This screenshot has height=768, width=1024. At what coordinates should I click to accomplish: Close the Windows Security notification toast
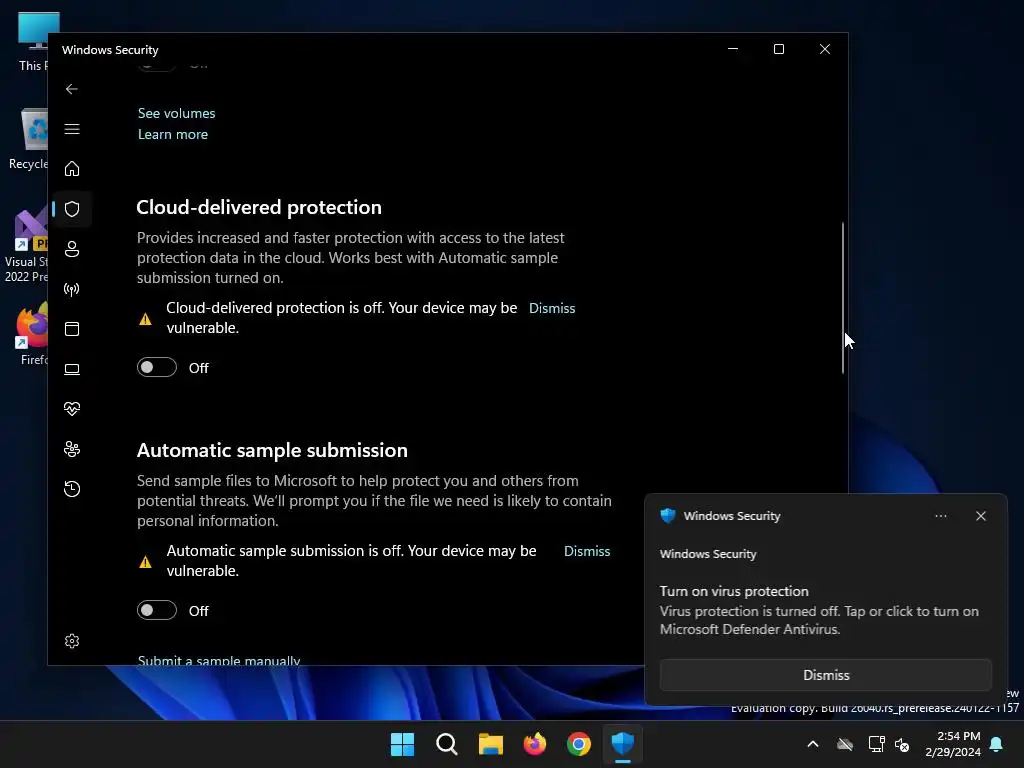tap(981, 516)
